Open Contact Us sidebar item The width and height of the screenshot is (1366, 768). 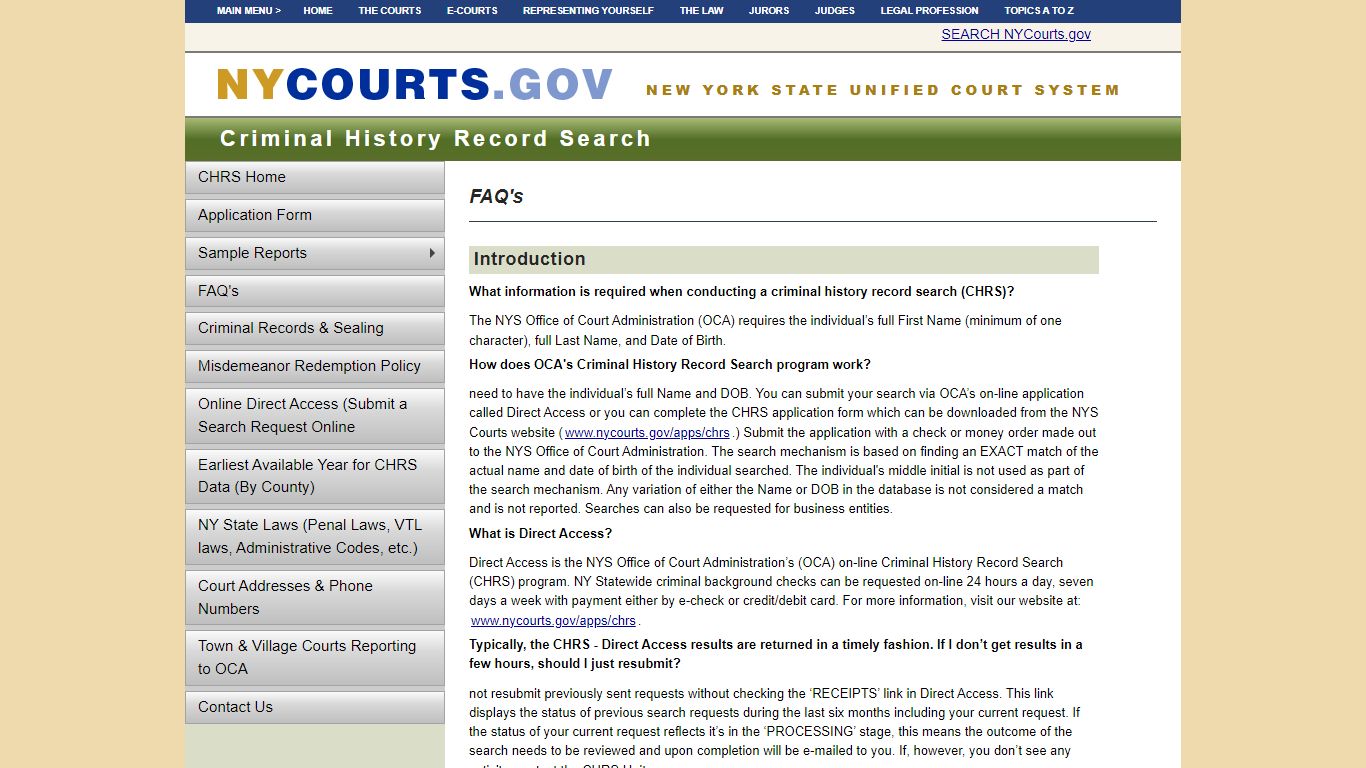(x=315, y=707)
